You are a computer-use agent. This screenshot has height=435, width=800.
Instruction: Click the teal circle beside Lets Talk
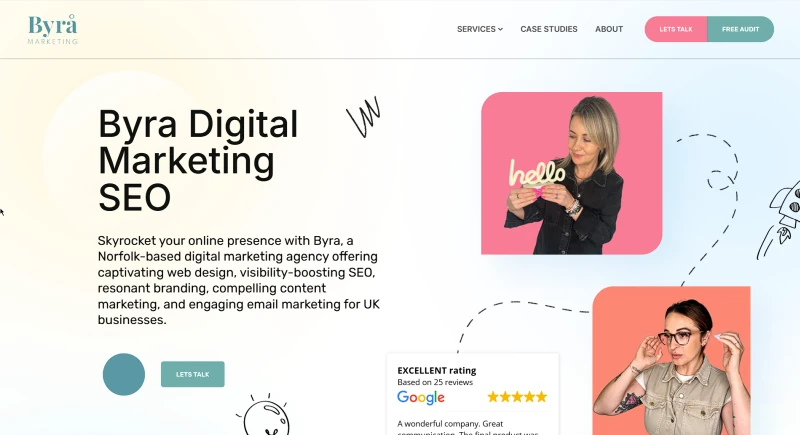123,374
